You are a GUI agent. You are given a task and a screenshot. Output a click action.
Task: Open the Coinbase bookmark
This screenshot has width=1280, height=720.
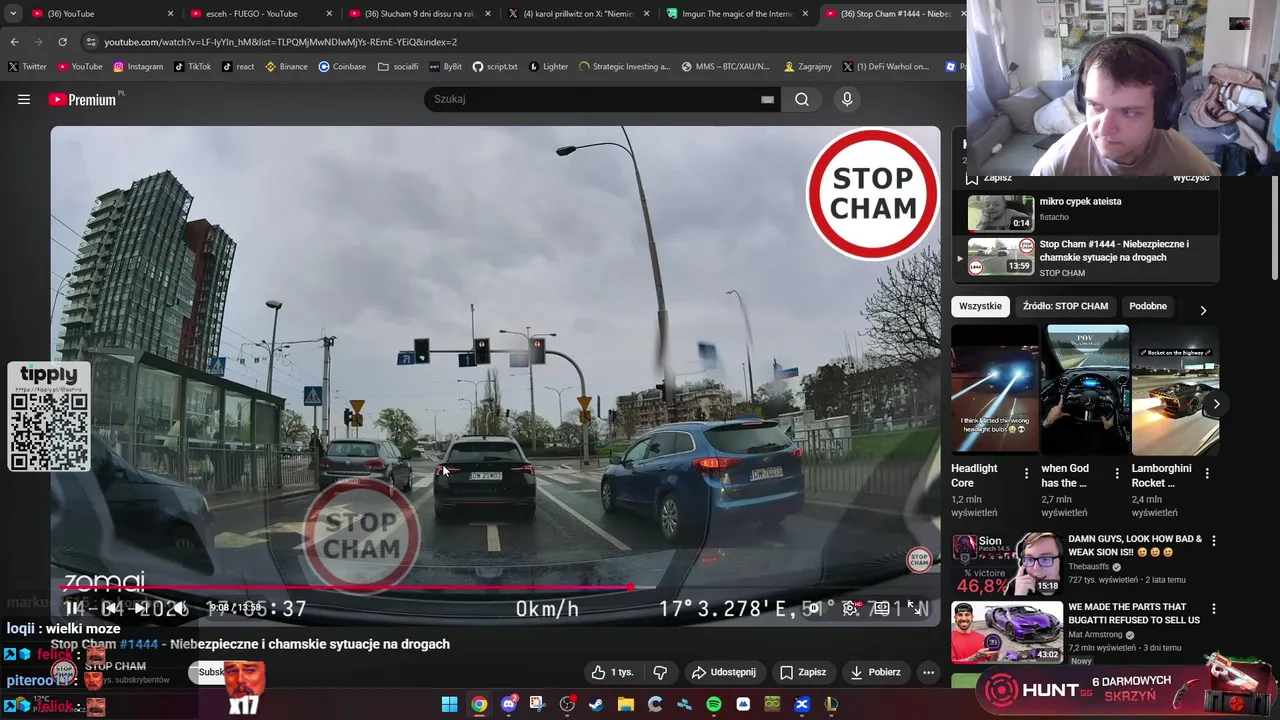pos(342,67)
